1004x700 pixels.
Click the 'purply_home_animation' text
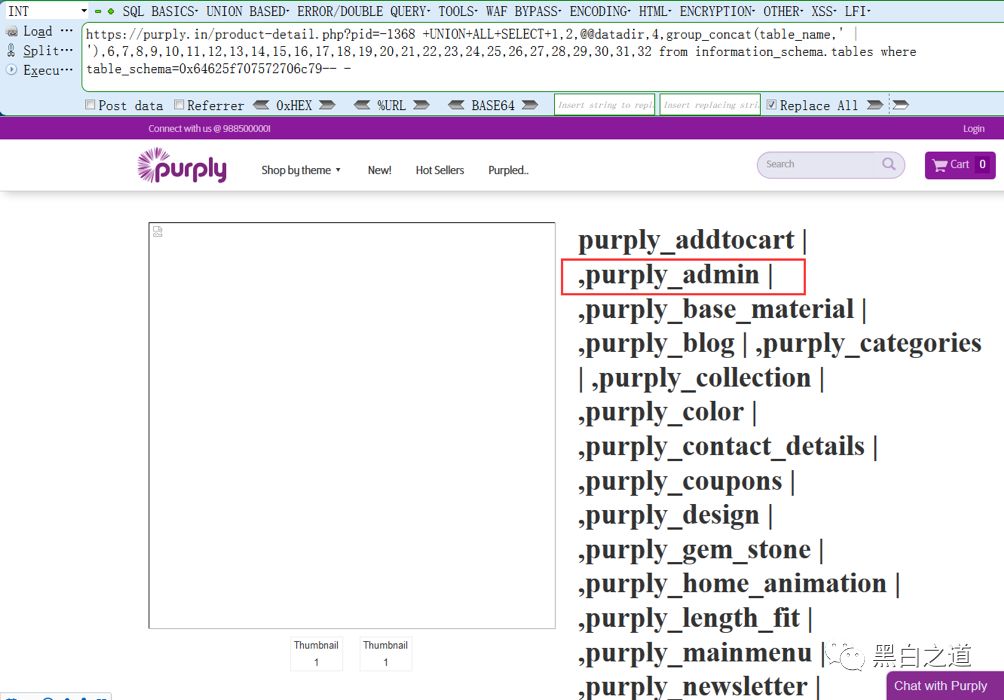(736, 585)
